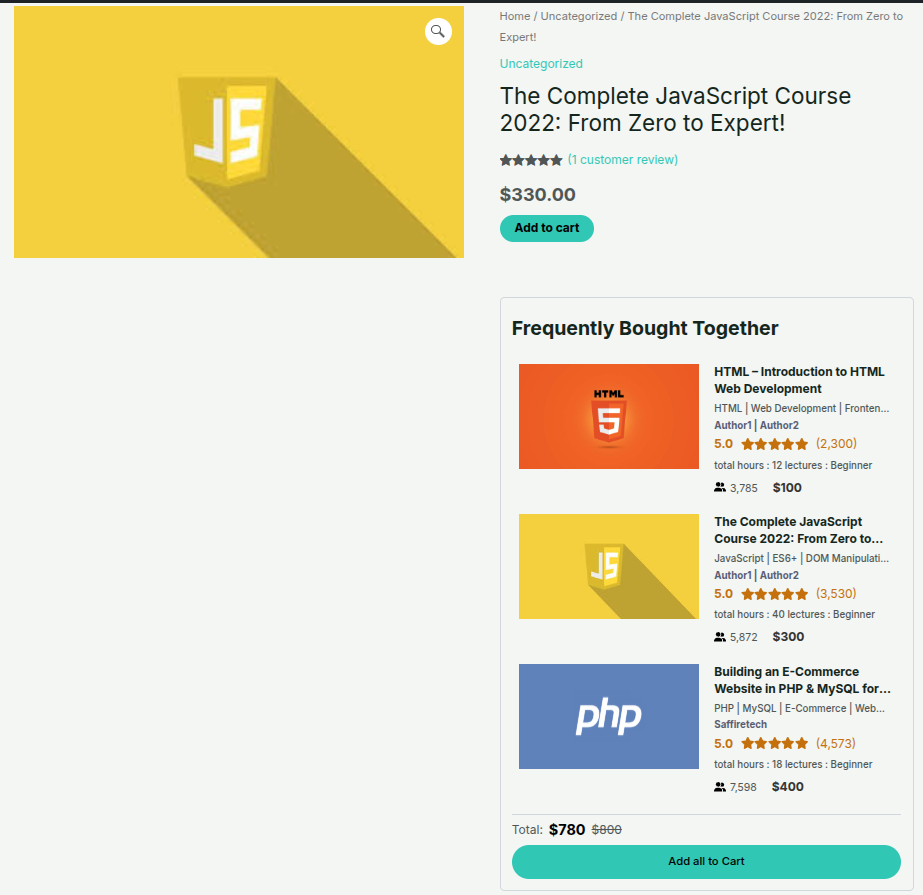Click the star rating of the PHP course
Viewport: 923px width, 895px height.
[774, 744]
